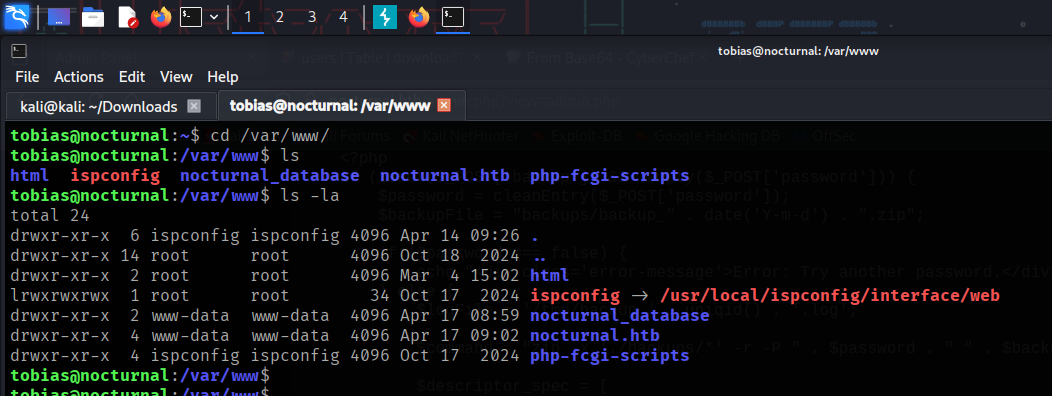Click 'php-fcgi-scripts' in the ls -la listing
Image resolution: width=1052 pixels, height=396 pixels.
click(x=610, y=356)
